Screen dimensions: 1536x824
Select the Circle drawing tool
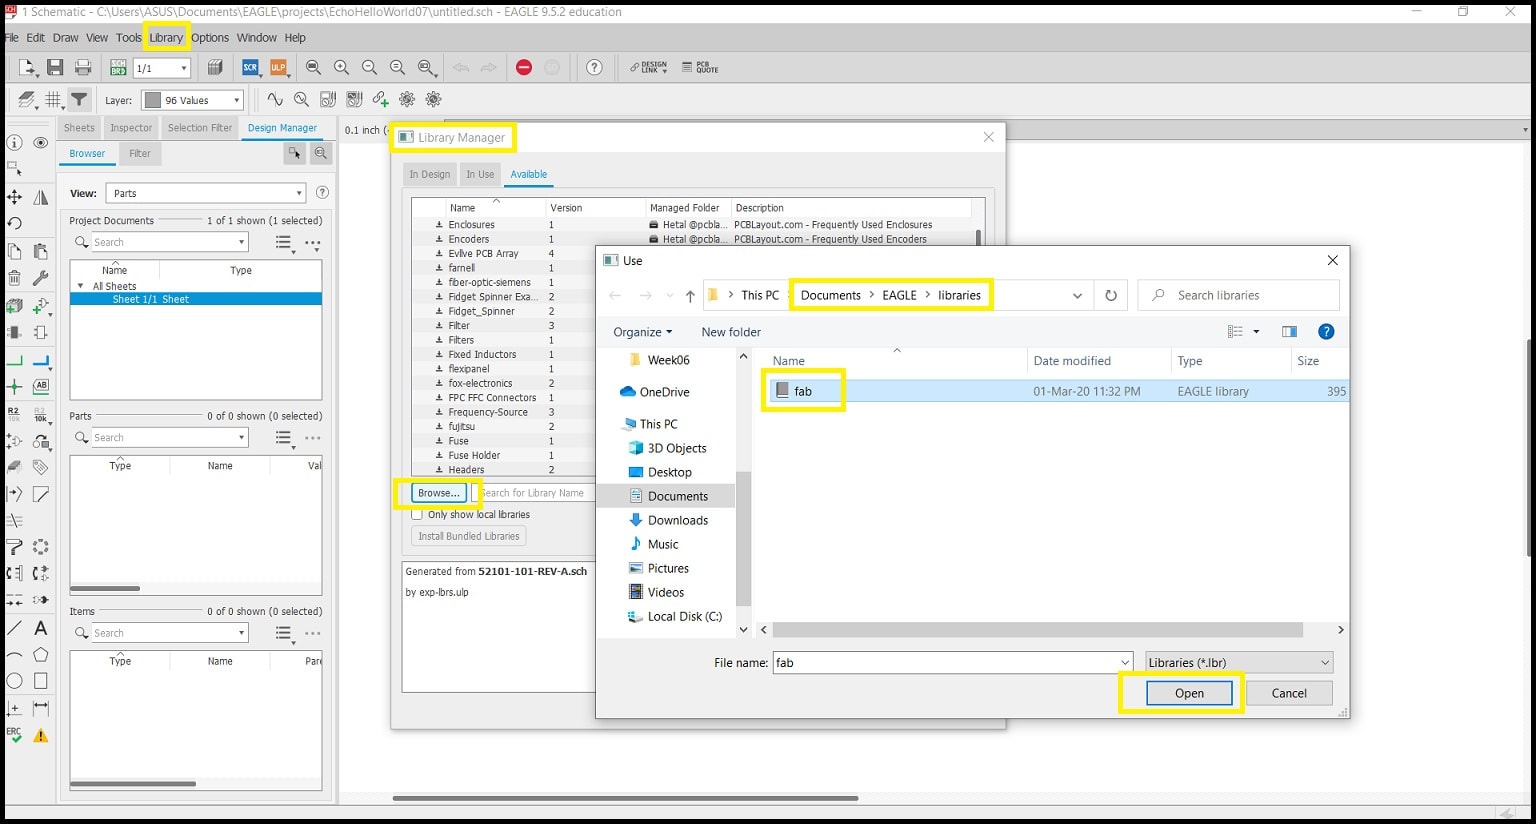[15, 681]
